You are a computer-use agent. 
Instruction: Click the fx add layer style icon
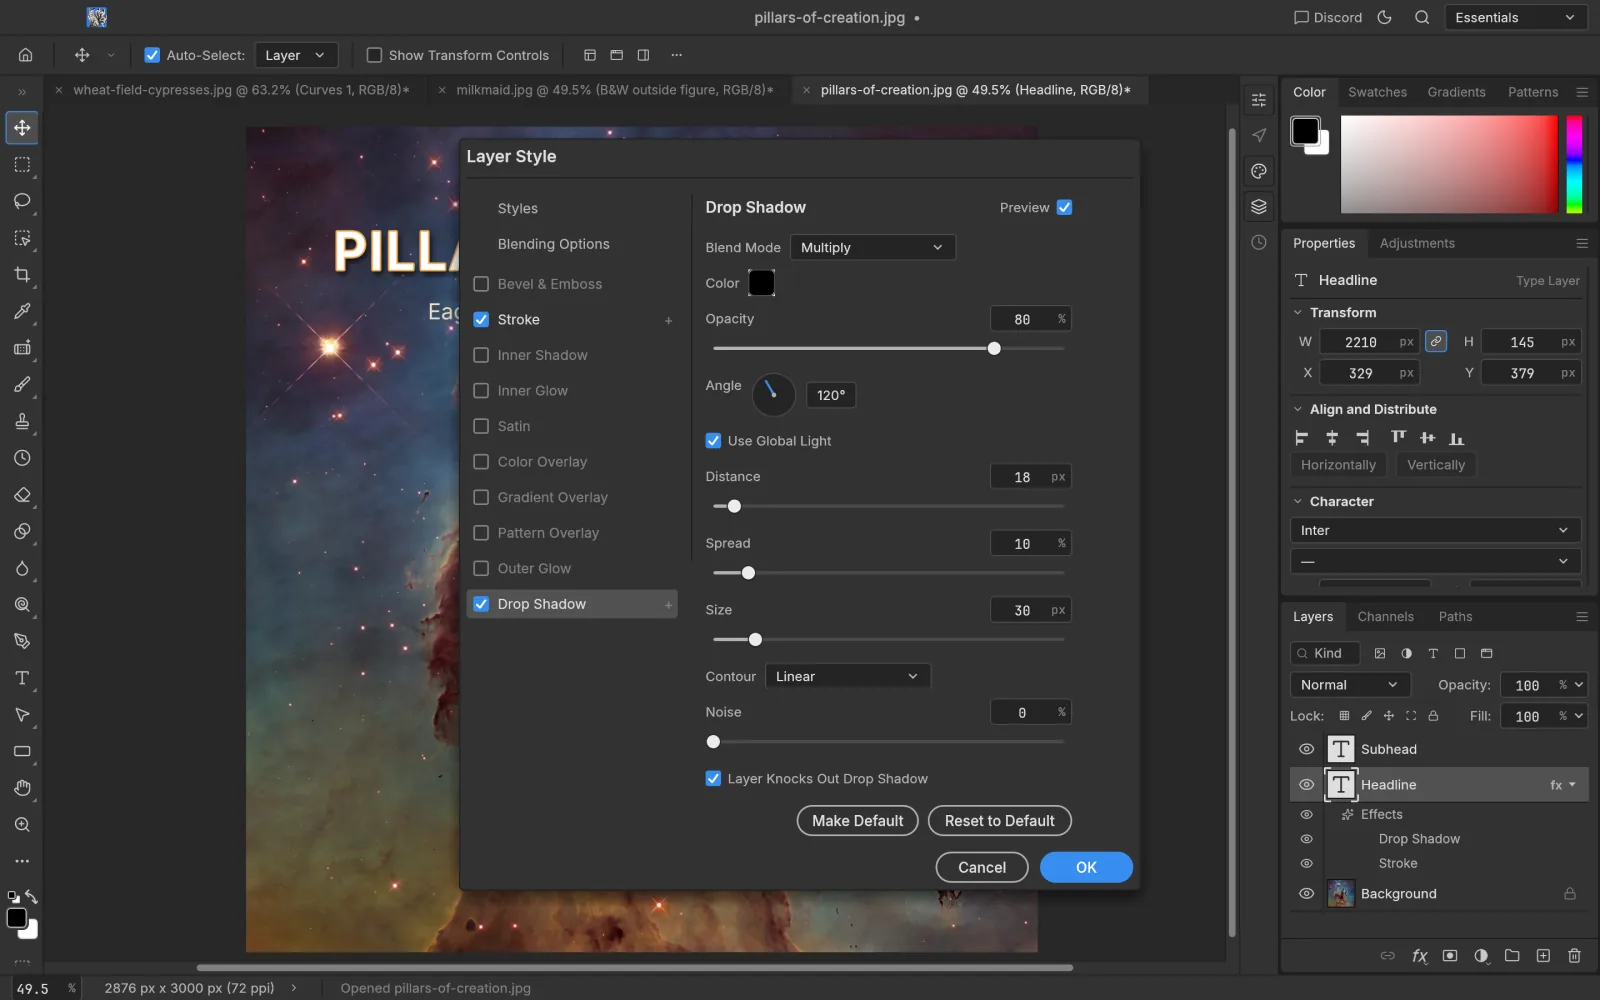(1419, 956)
